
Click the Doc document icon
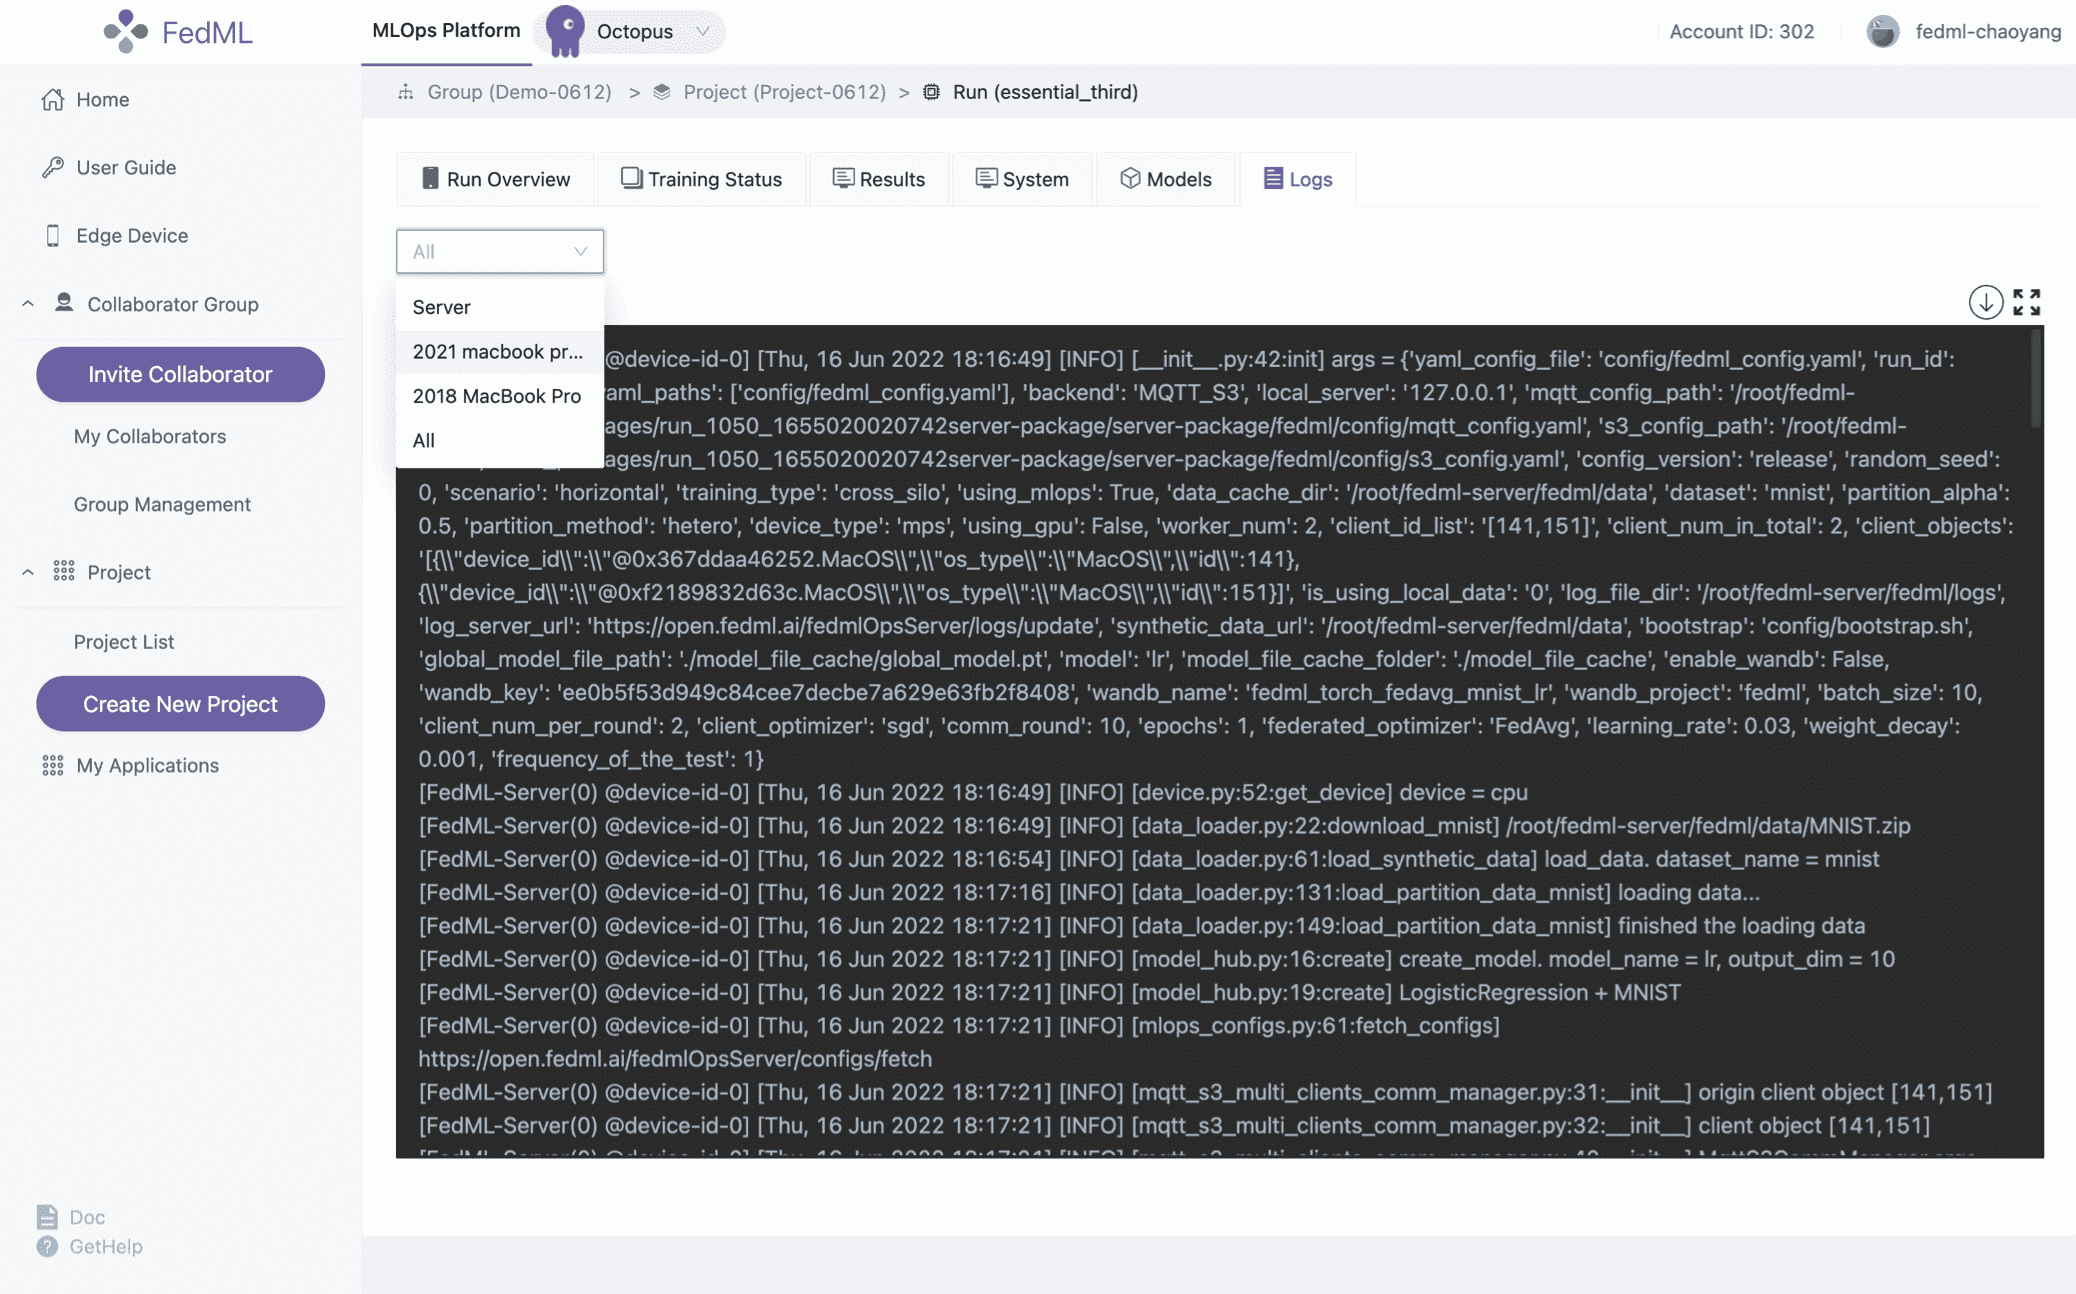[47, 1217]
